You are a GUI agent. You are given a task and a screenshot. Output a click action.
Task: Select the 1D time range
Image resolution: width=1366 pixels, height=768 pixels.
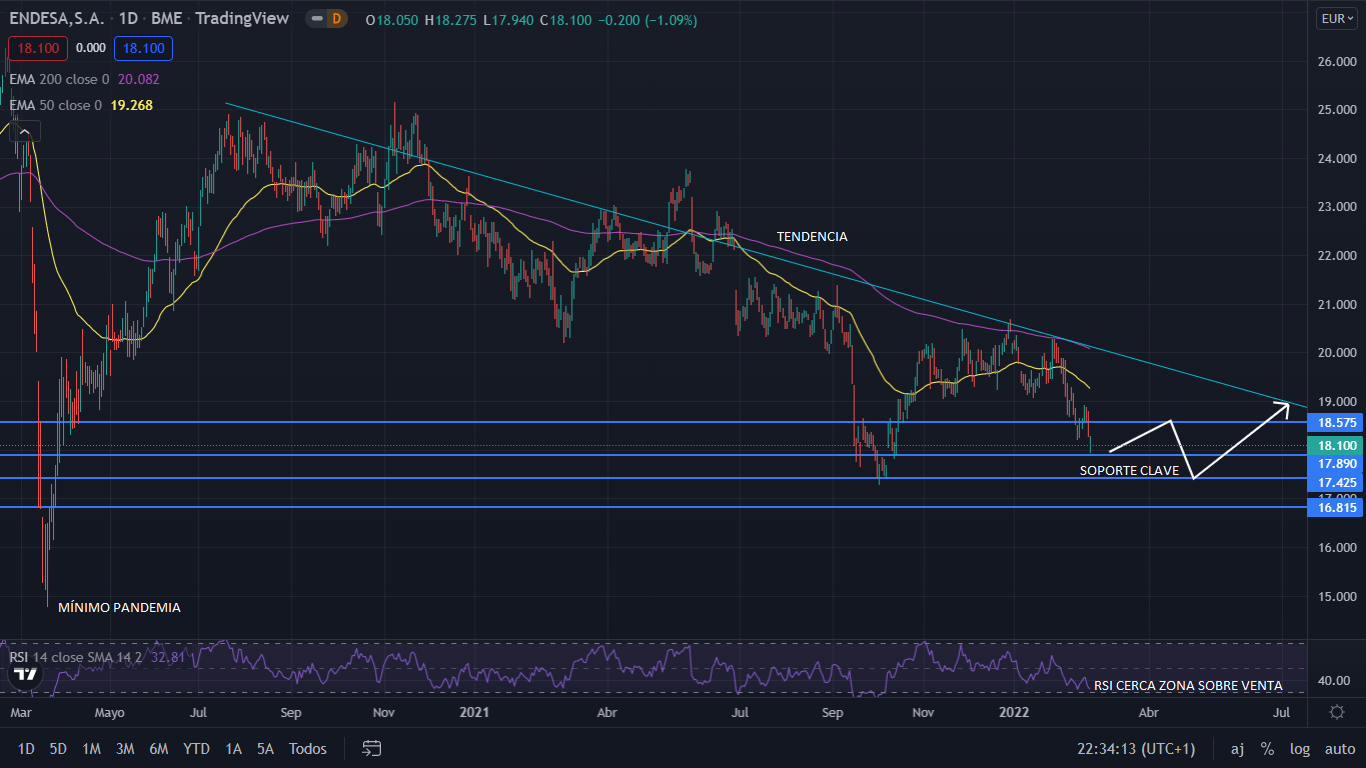(x=26, y=748)
